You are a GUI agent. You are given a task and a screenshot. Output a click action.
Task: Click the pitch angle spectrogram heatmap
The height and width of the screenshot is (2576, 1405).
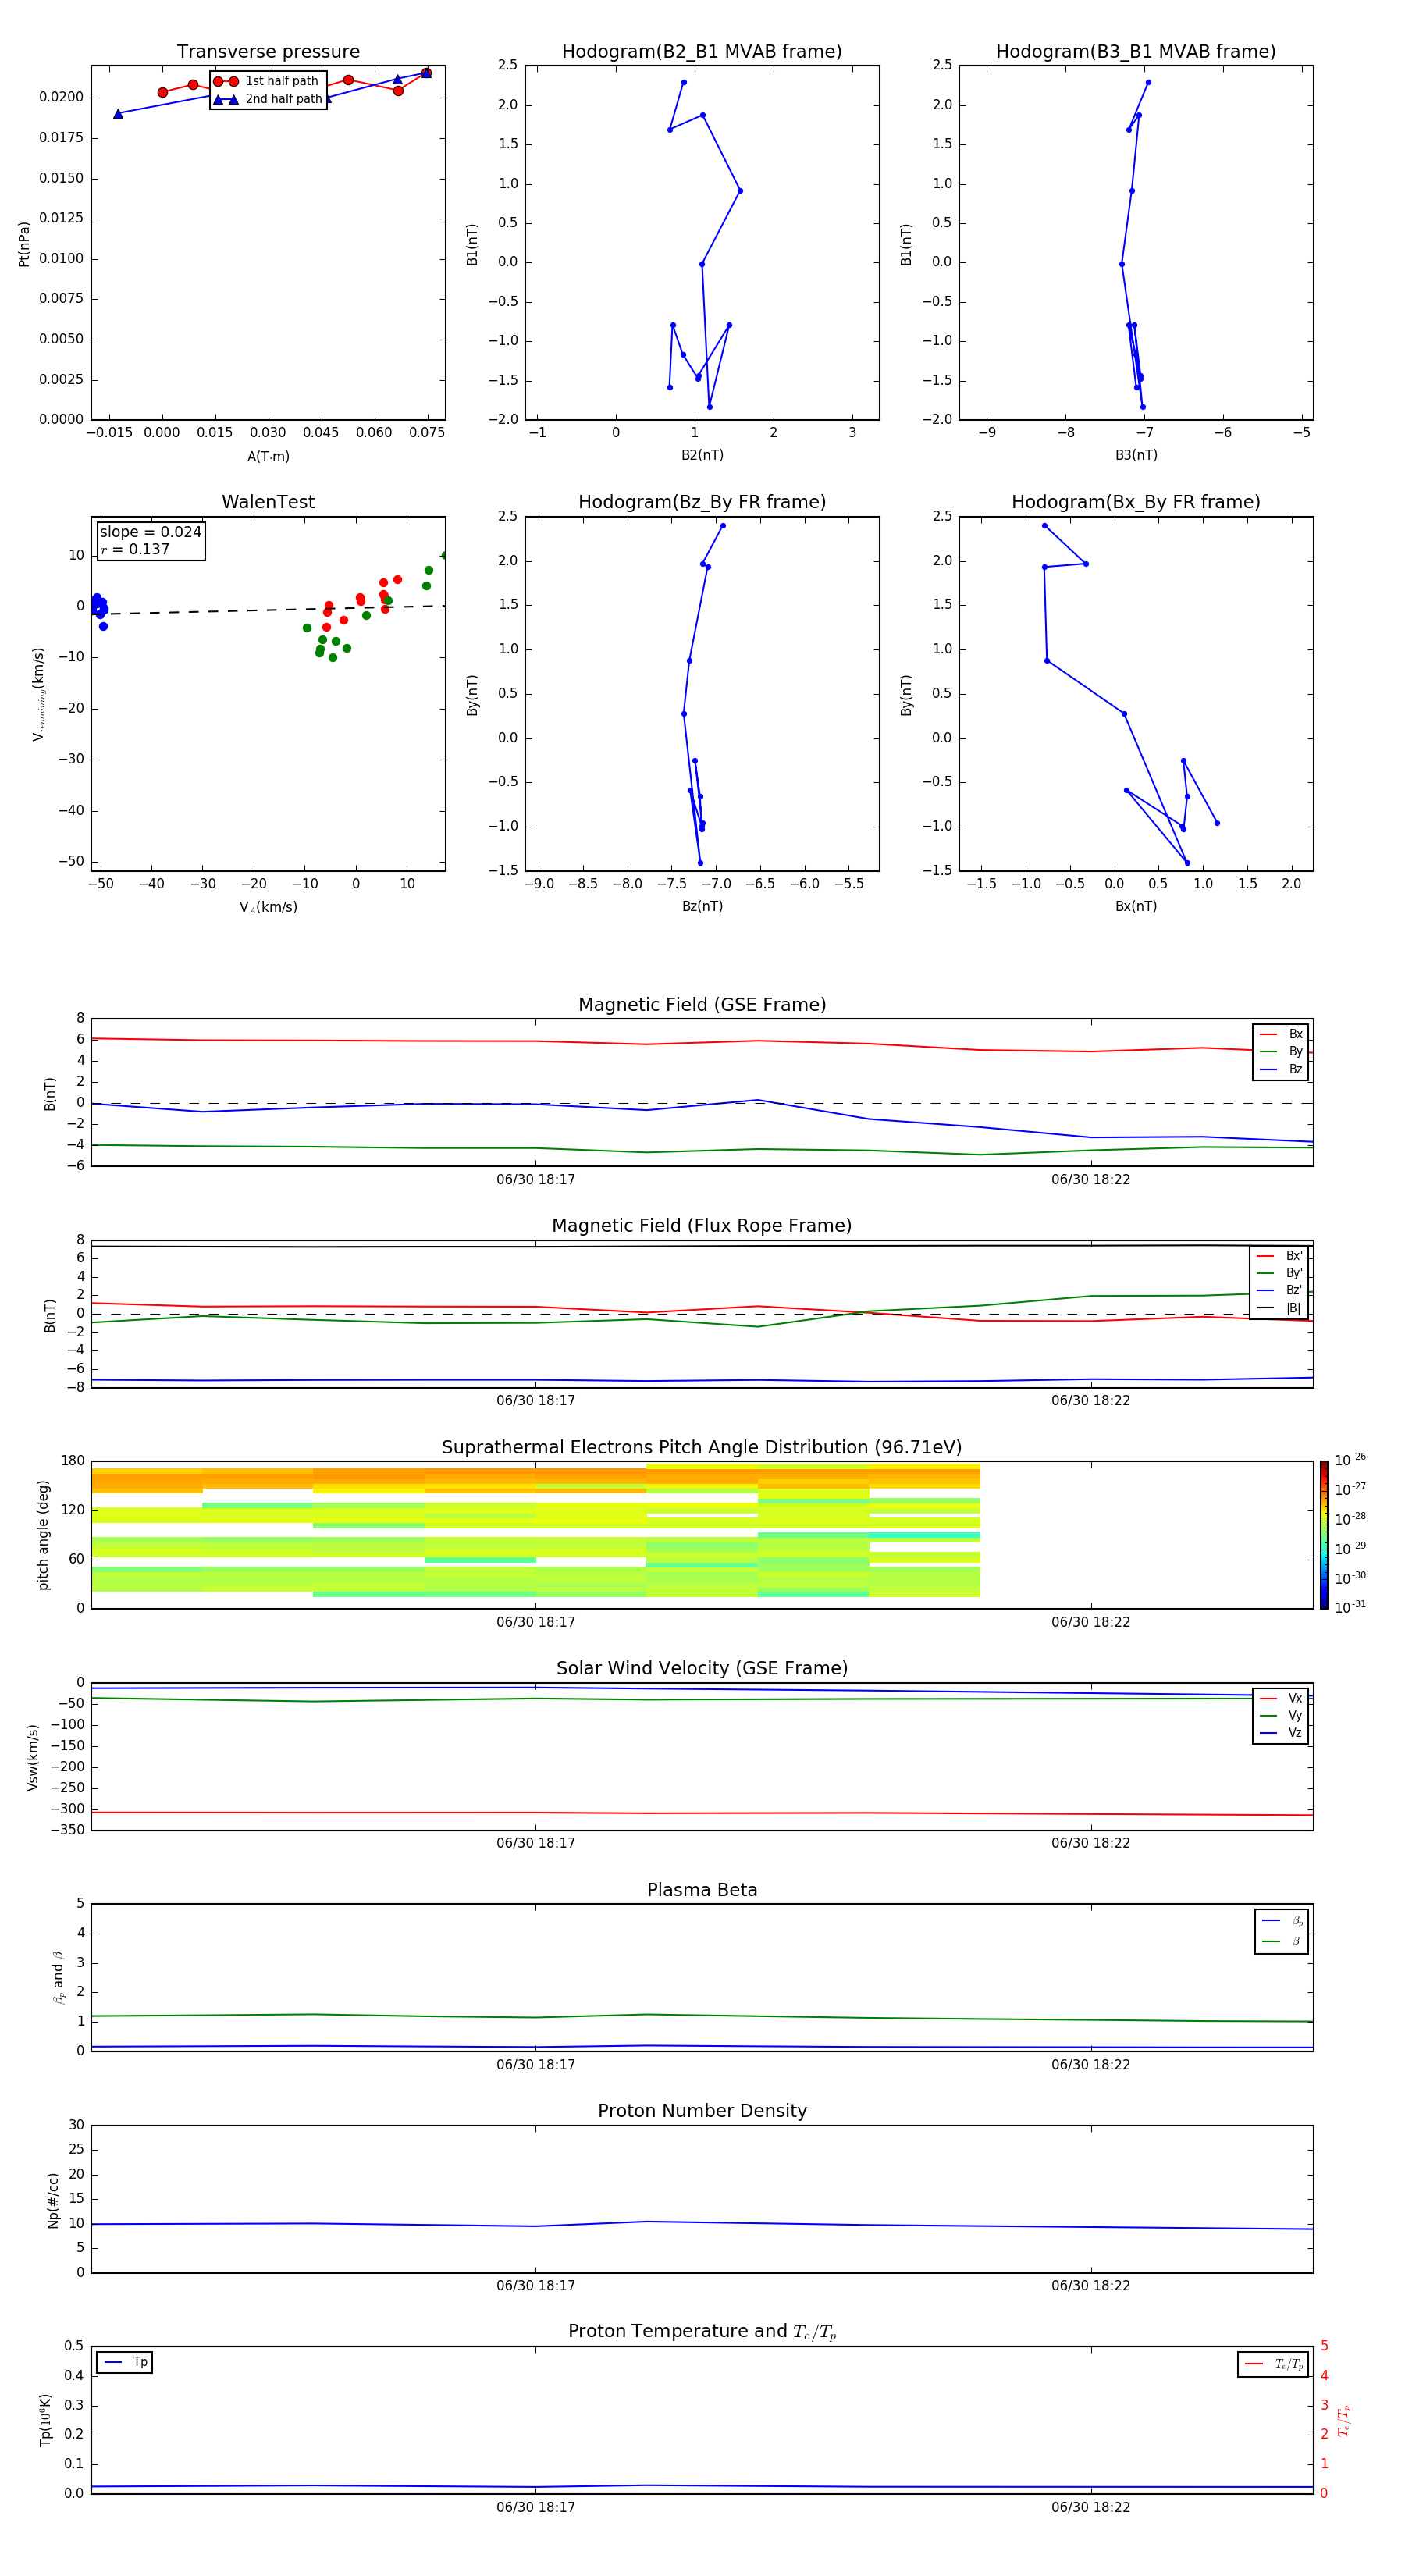535,1531
